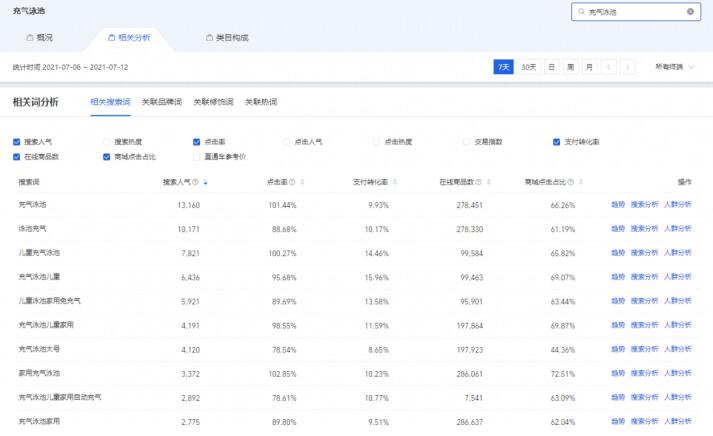Screen dimensions: 713x436
Task: Switch to the 相关分析 tab
Action: point(129,38)
